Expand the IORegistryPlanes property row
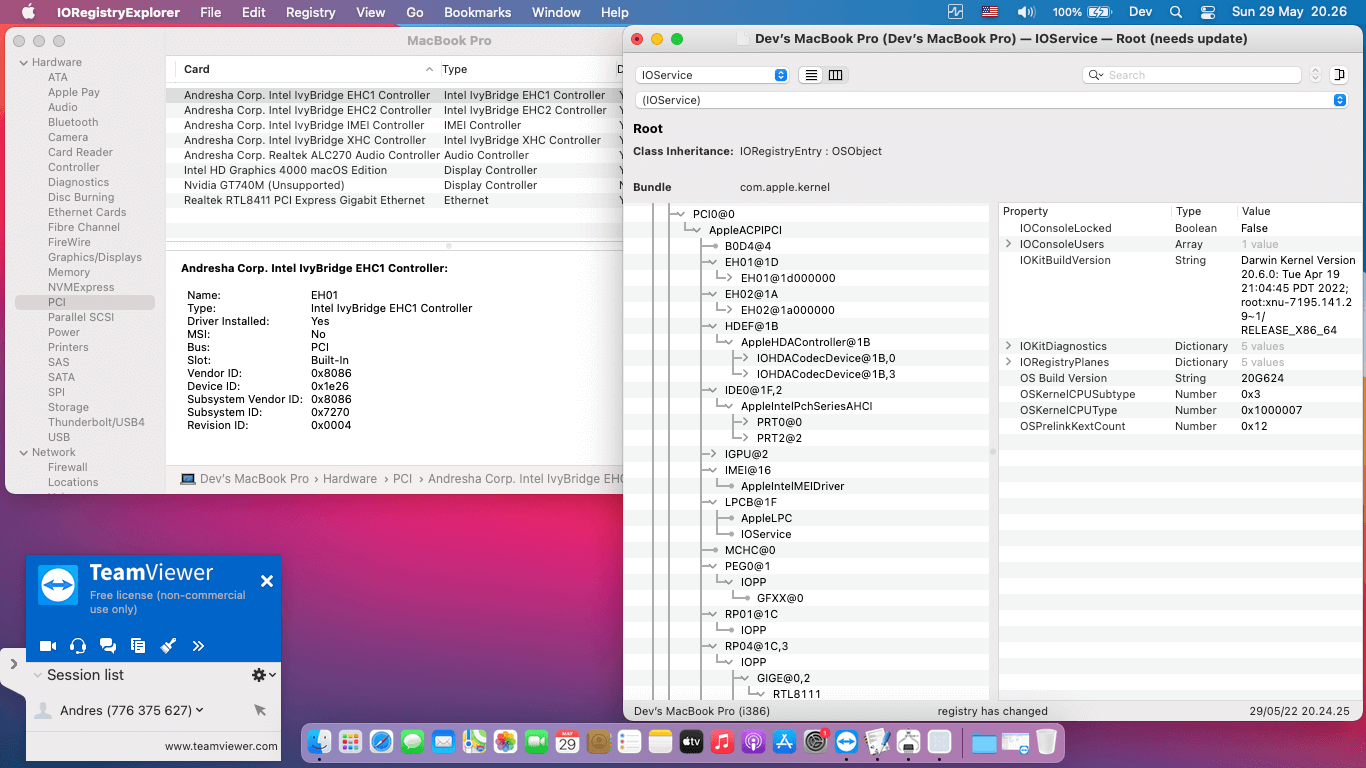 (1009, 362)
